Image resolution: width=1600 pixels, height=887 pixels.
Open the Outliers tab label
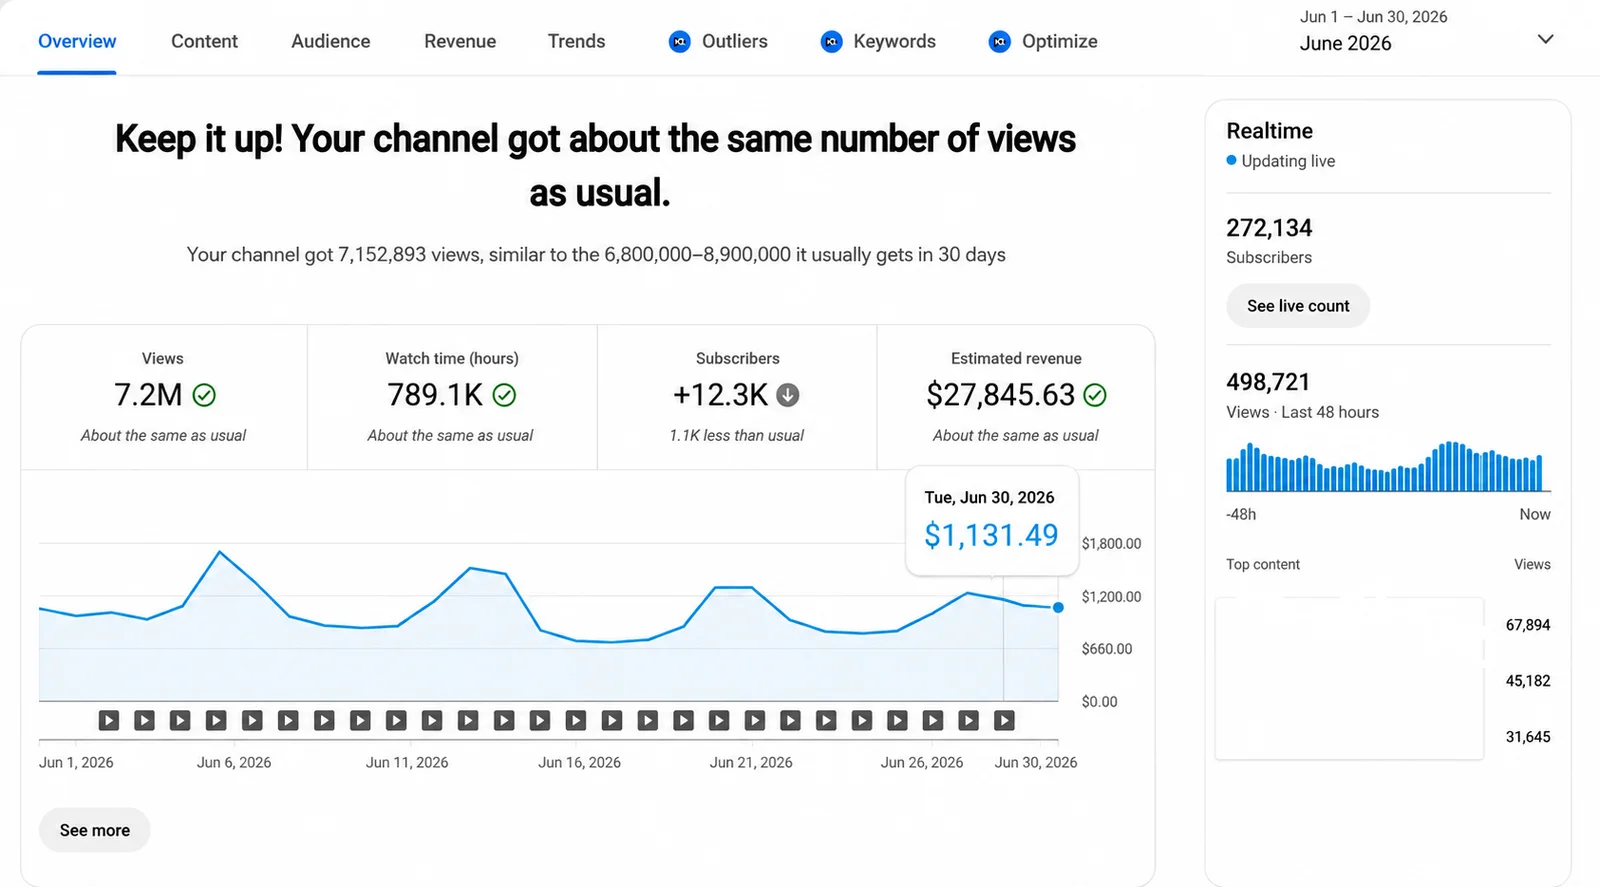[735, 41]
